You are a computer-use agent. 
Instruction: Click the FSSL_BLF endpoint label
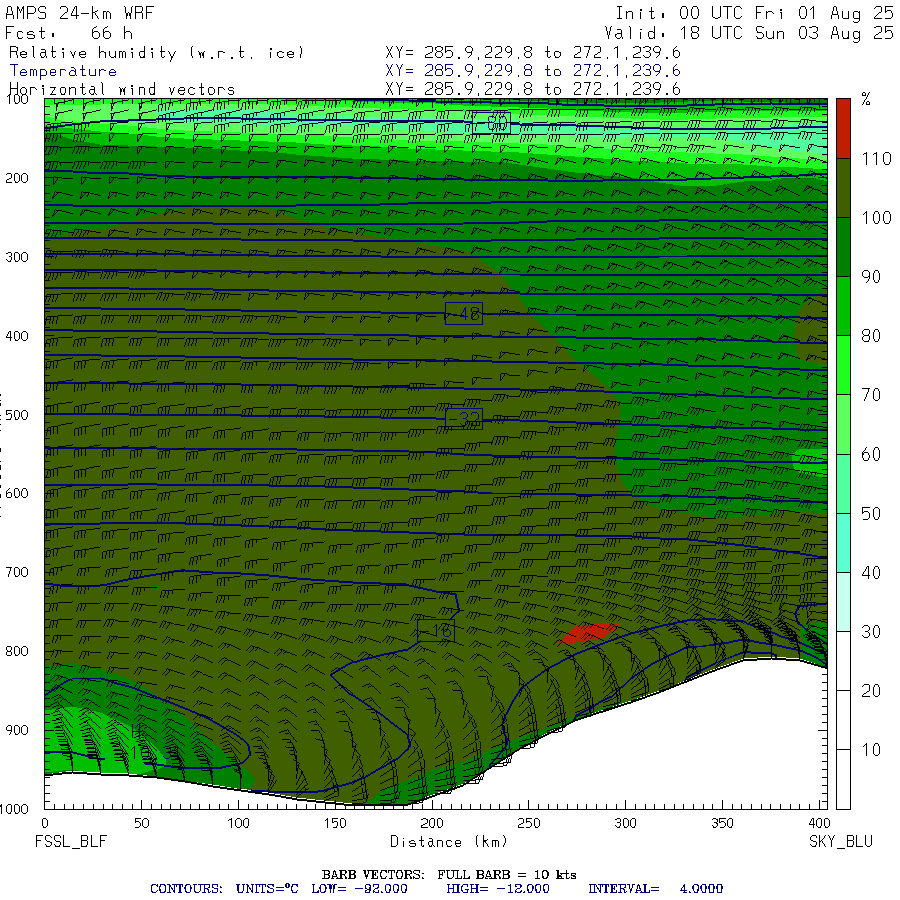tap(71, 842)
